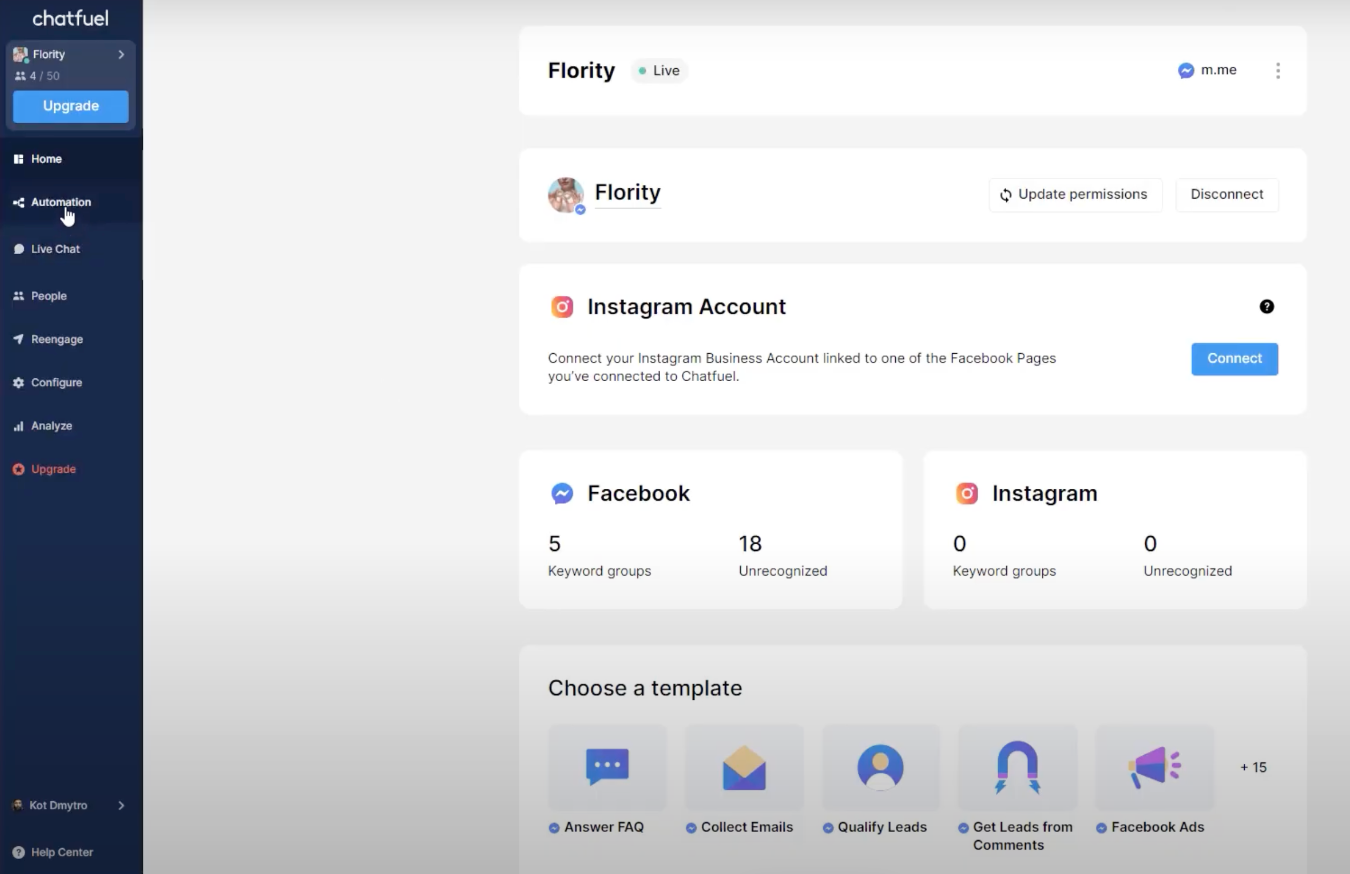This screenshot has height=874, width=1350.
Task: Open the three-dot more options menu
Action: click(1277, 71)
